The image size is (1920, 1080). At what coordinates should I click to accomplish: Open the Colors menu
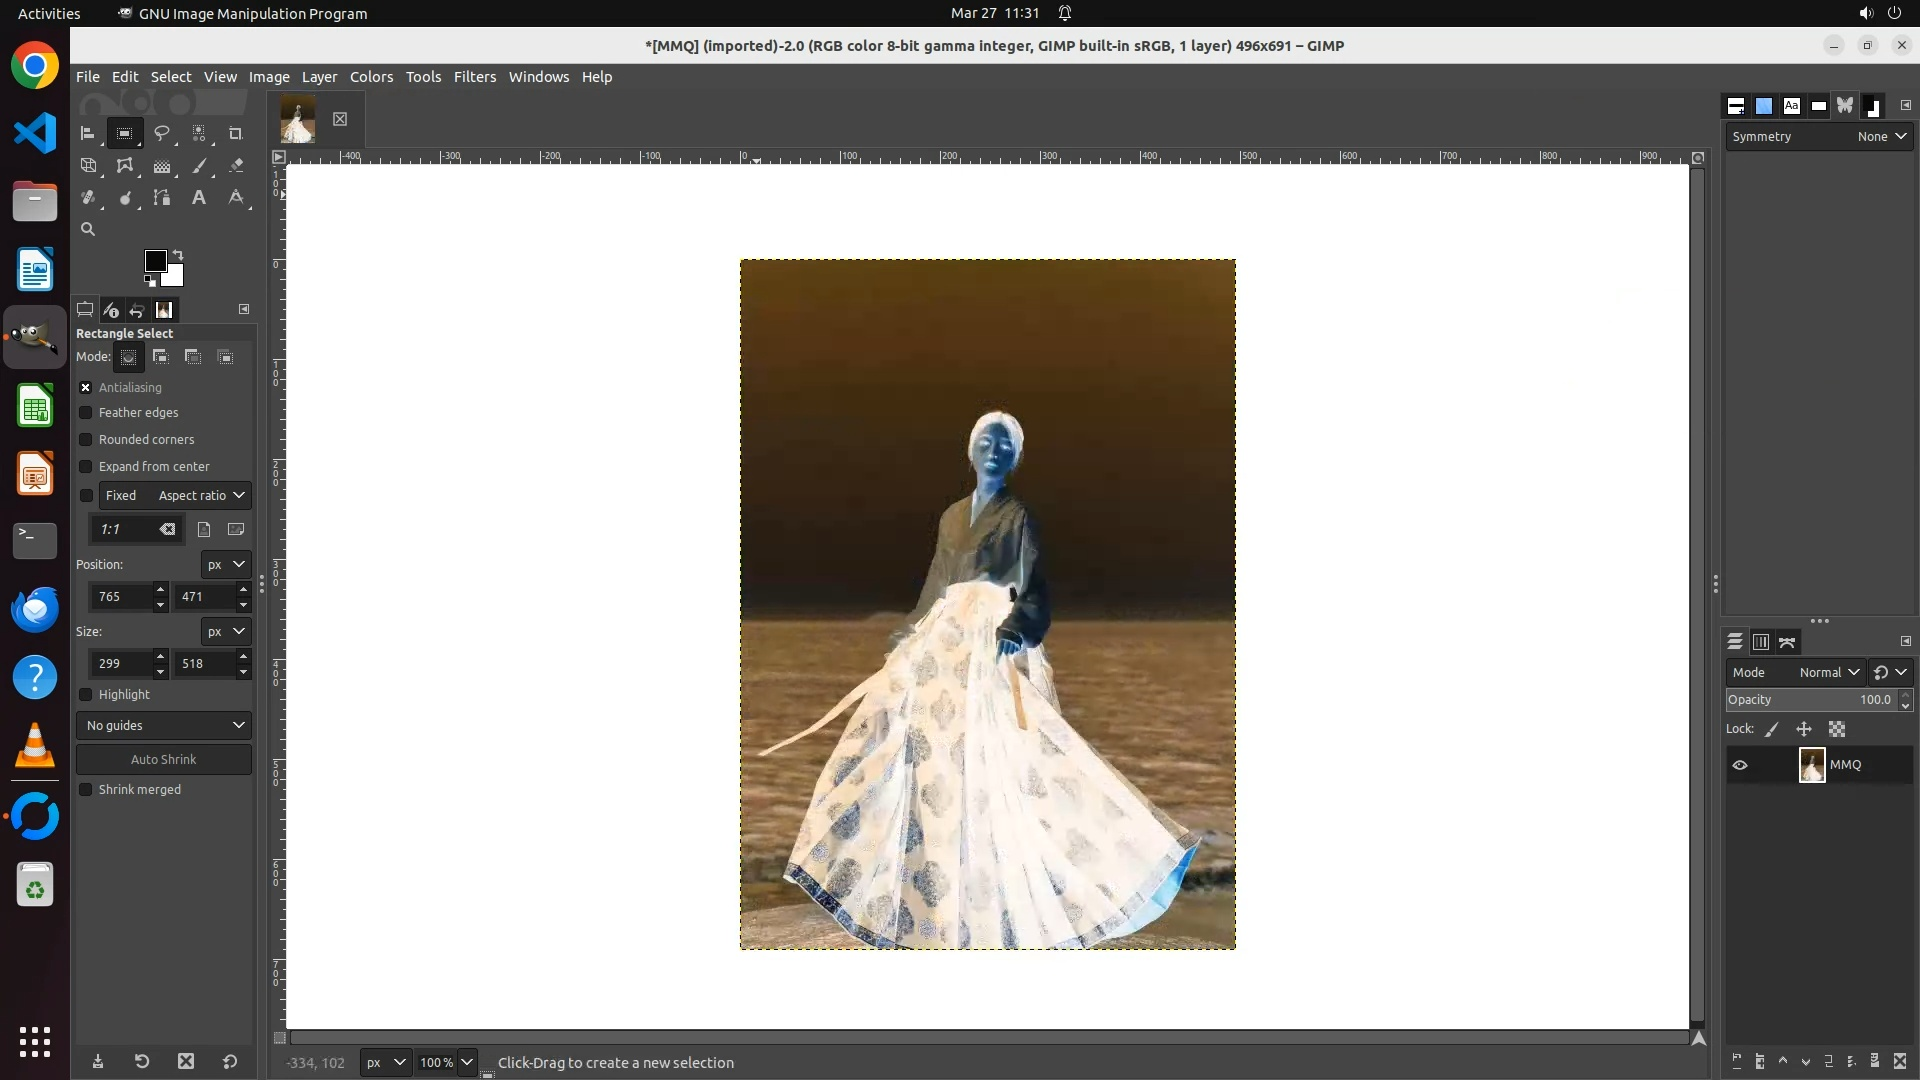pyautogui.click(x=371, y=77)
